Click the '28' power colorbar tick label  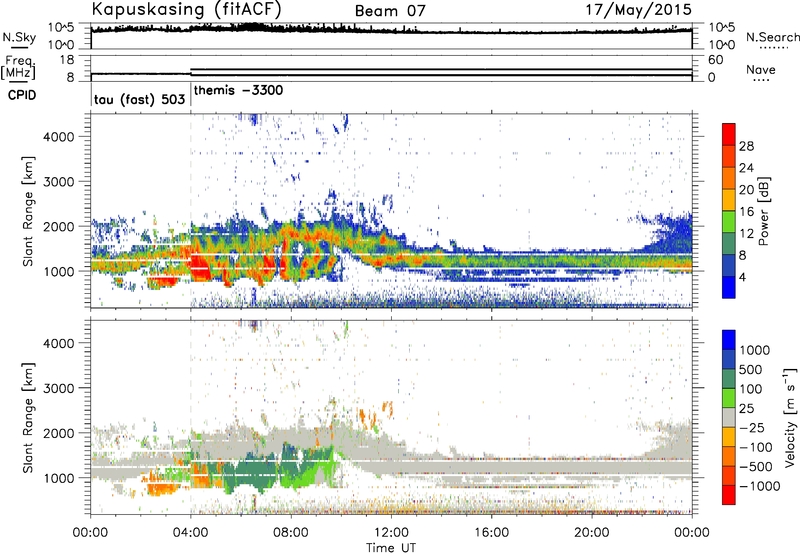[746, 146]
